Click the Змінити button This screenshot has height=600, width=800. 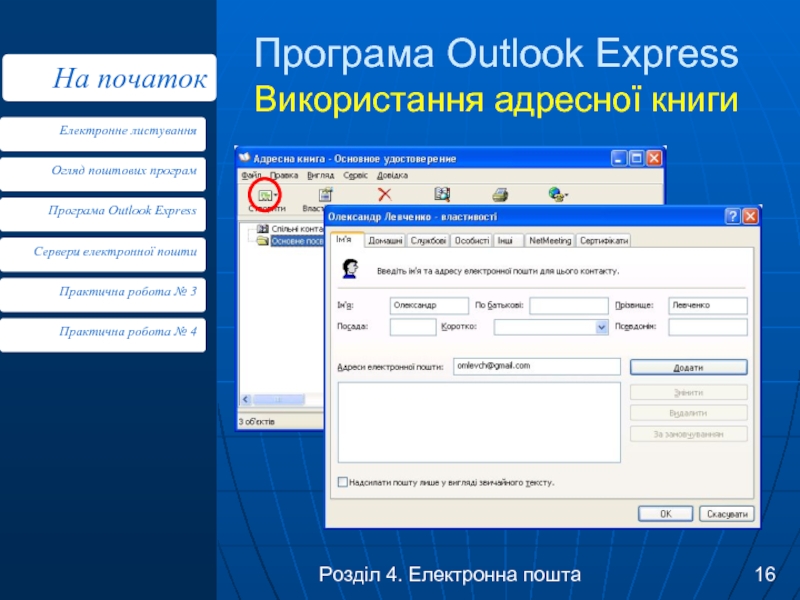click(688, 392)
